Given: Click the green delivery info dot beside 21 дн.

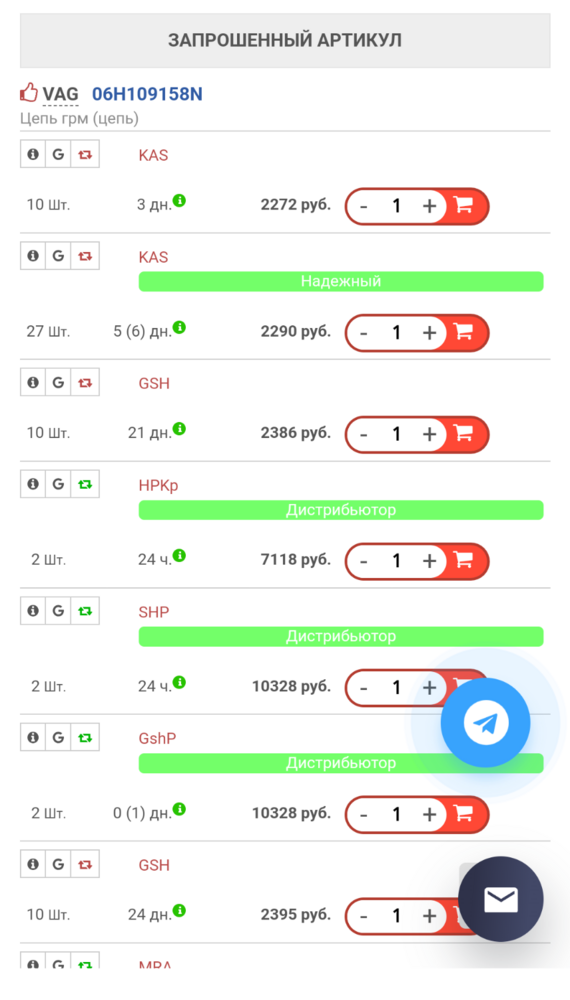Looking at the screenshot, I should tap(180, 429).
